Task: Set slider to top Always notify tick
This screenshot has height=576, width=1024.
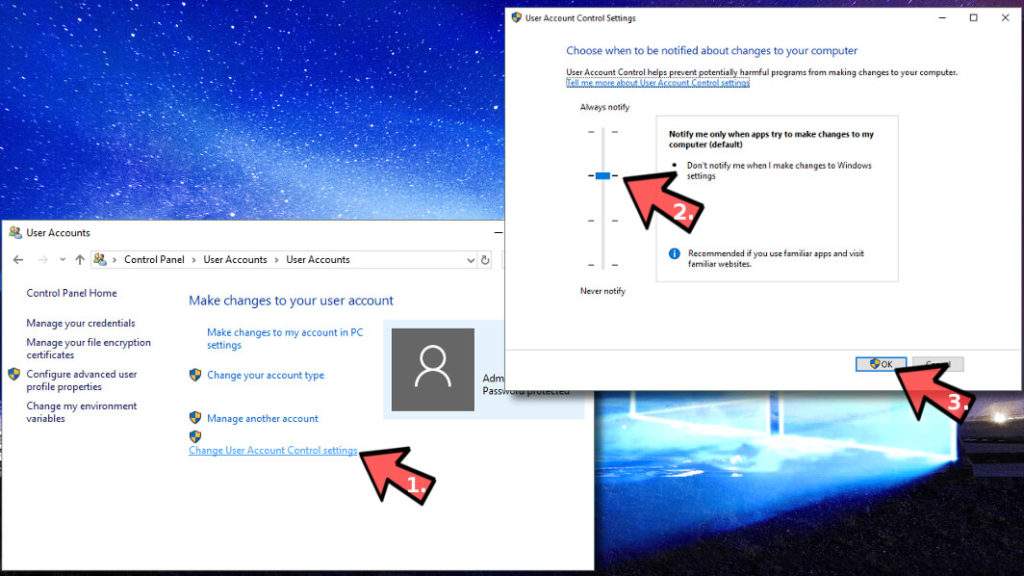Action: click(603, 132)
